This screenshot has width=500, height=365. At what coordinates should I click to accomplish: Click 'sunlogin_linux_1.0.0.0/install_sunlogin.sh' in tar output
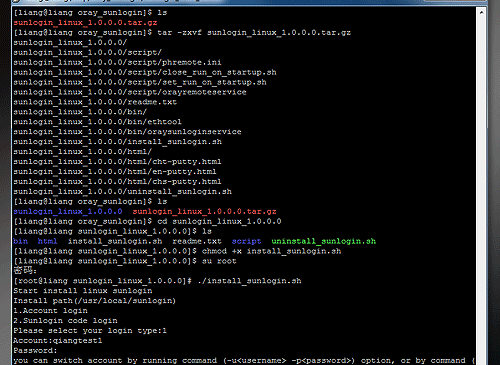pos(117,142)
